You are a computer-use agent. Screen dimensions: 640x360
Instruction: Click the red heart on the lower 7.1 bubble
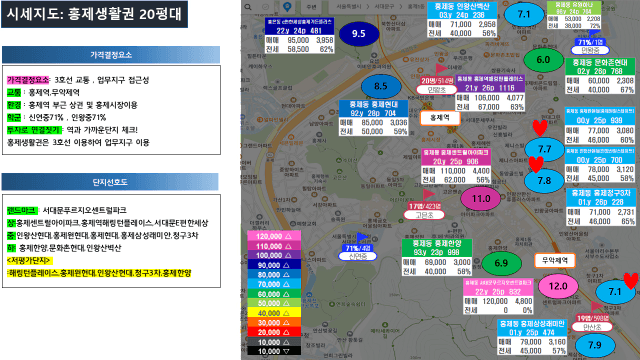[x=631, y=281]
